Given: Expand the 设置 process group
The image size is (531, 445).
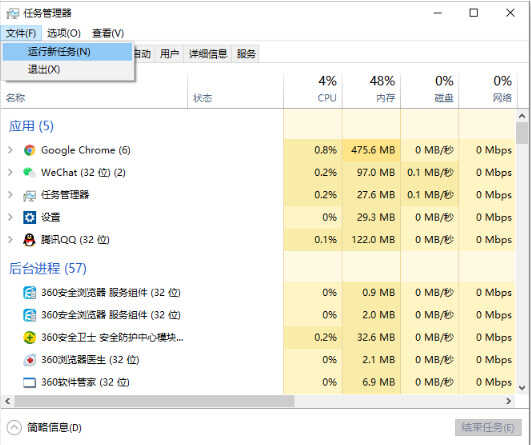Looking at the screenshot, I should tap(10, 217).
